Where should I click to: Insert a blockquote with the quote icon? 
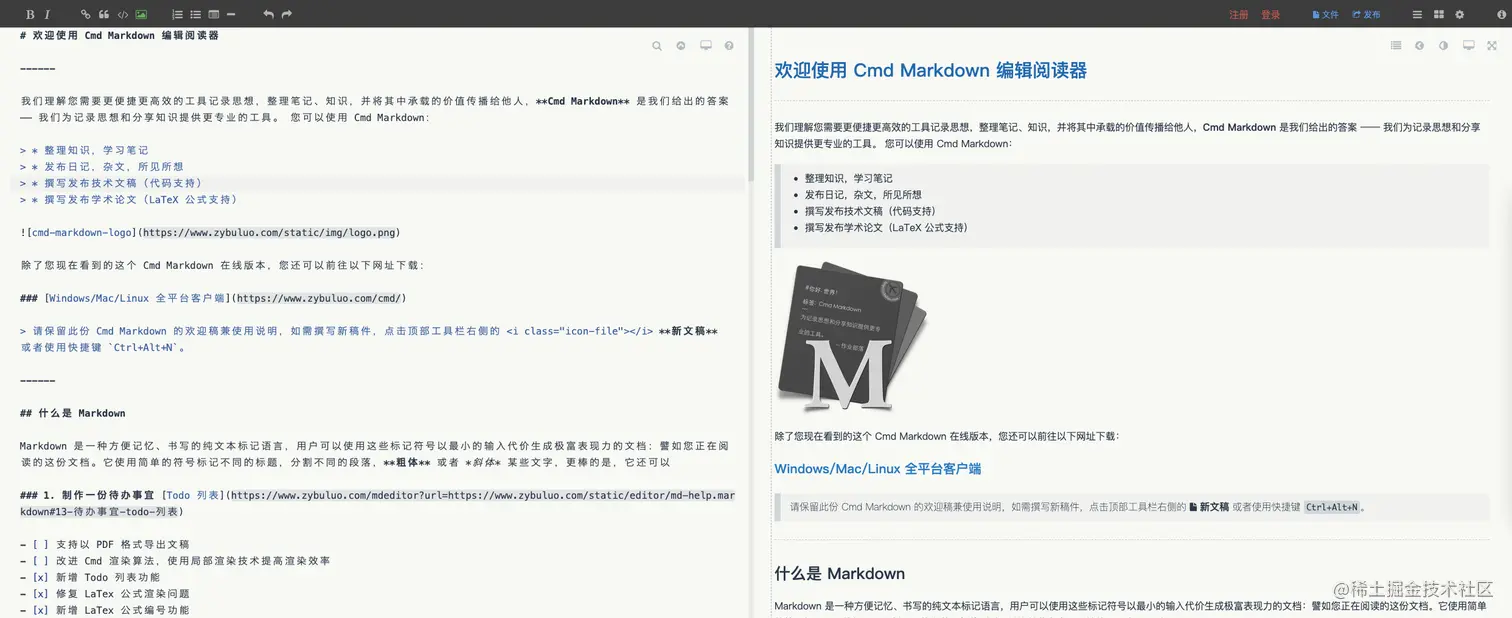102,14
